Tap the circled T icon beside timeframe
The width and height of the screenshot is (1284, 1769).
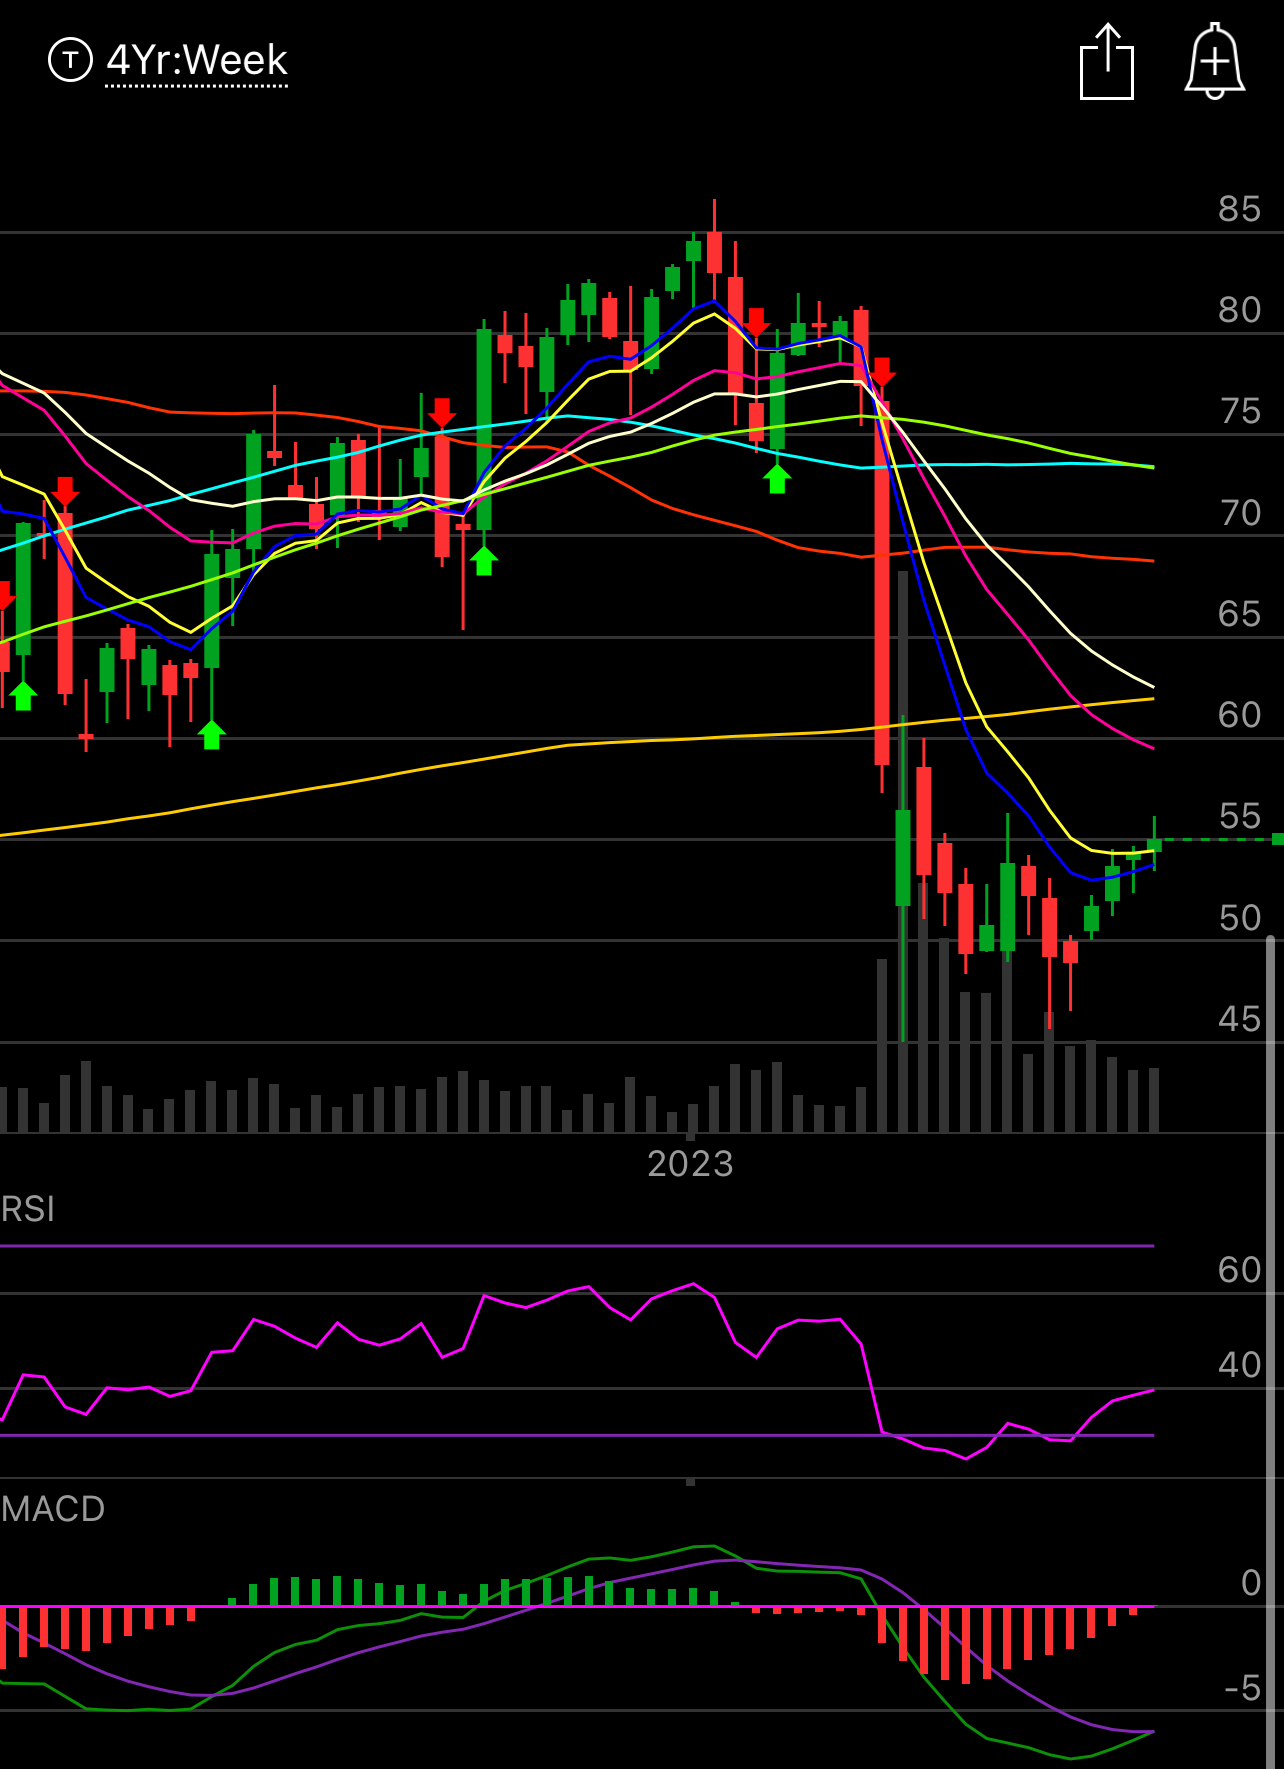pos(70,61)
